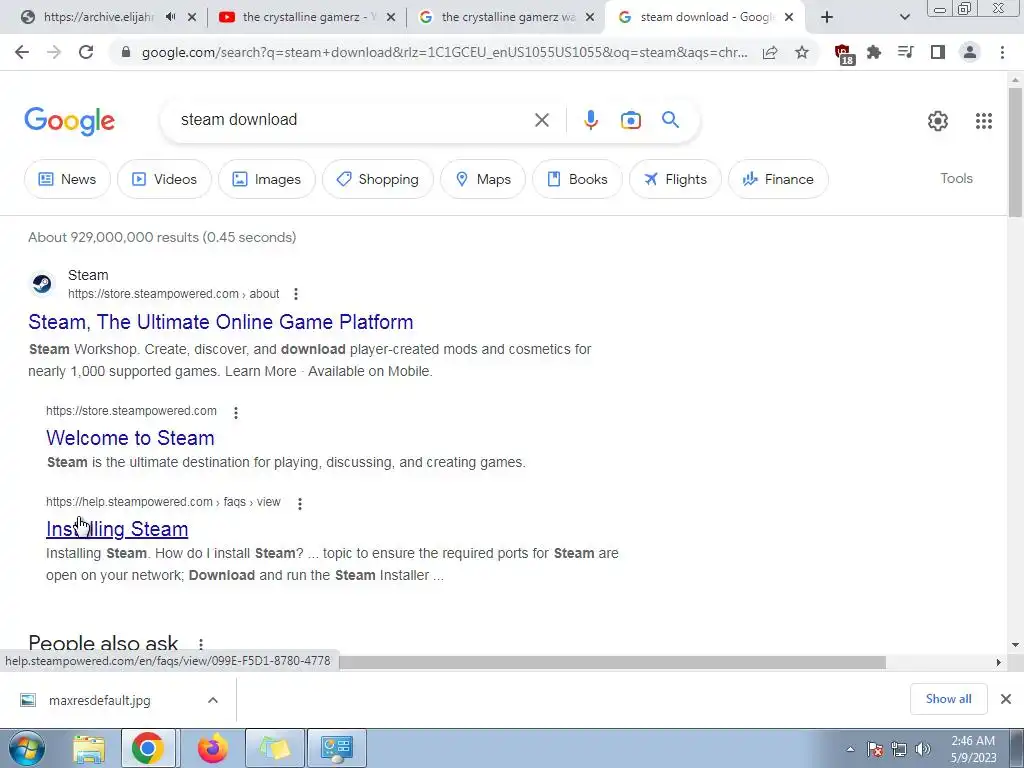Open a new tab with plus button
This screenshot has width=1024, height=768.
(x=827, y=17)
